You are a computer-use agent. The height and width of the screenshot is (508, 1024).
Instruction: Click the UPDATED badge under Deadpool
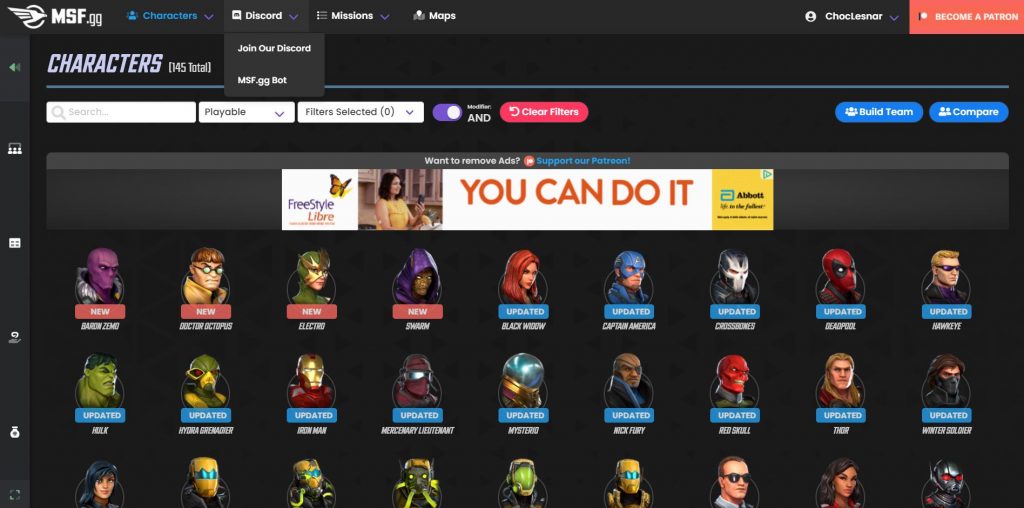click(x=840, y=312)
